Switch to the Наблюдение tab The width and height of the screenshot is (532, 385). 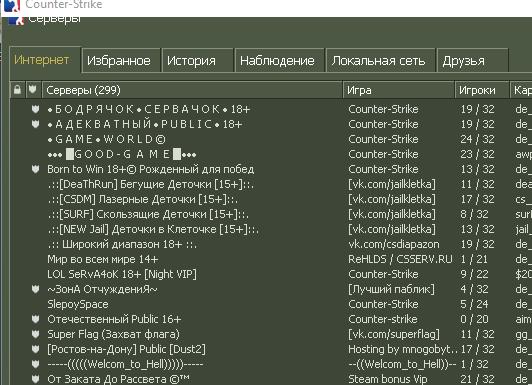click(280, 61)
